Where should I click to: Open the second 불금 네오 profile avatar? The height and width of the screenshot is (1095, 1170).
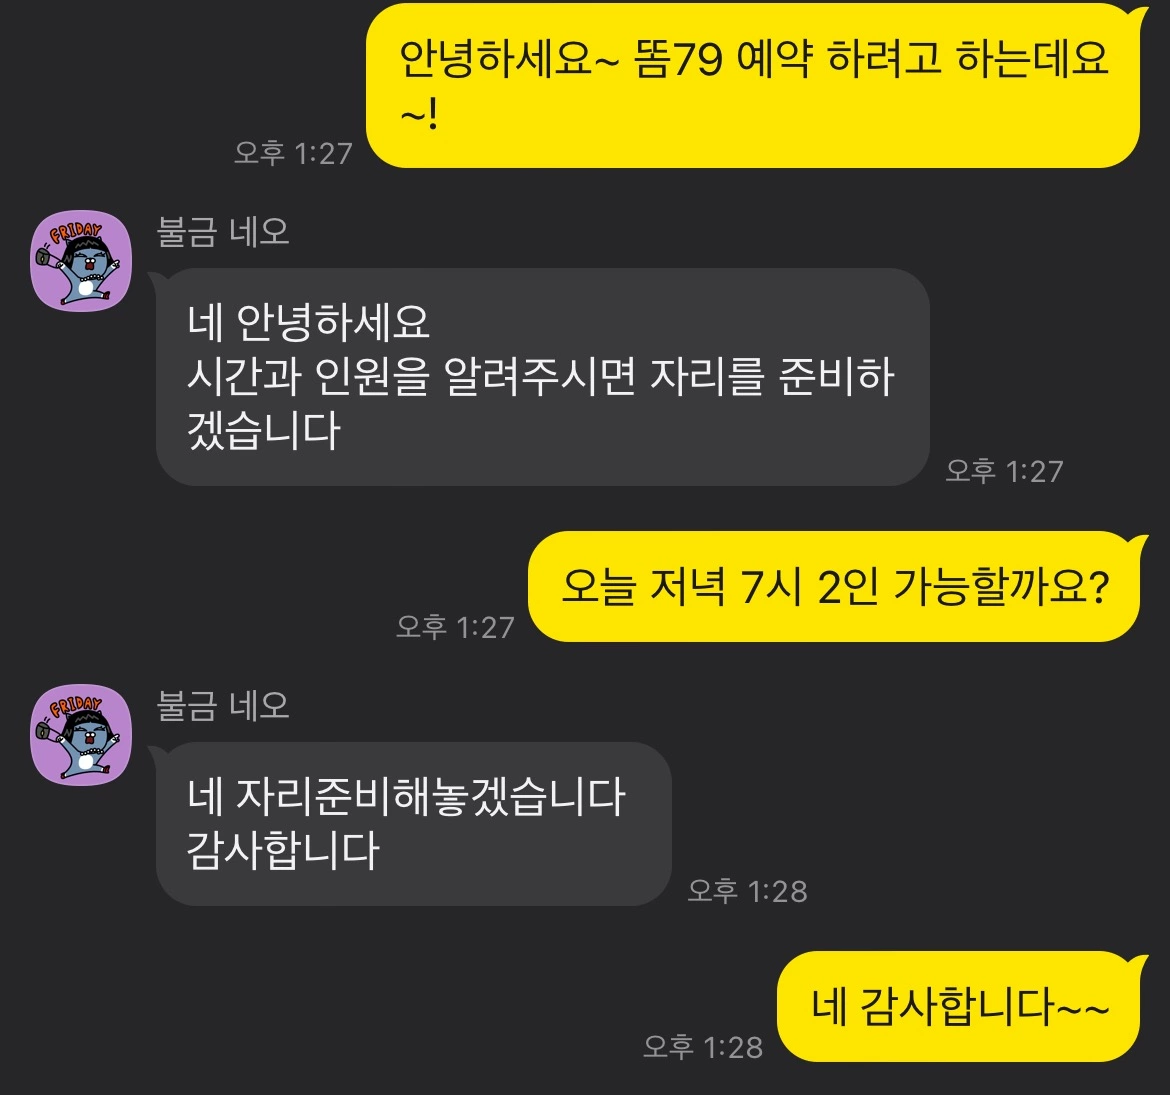point(81,734)
